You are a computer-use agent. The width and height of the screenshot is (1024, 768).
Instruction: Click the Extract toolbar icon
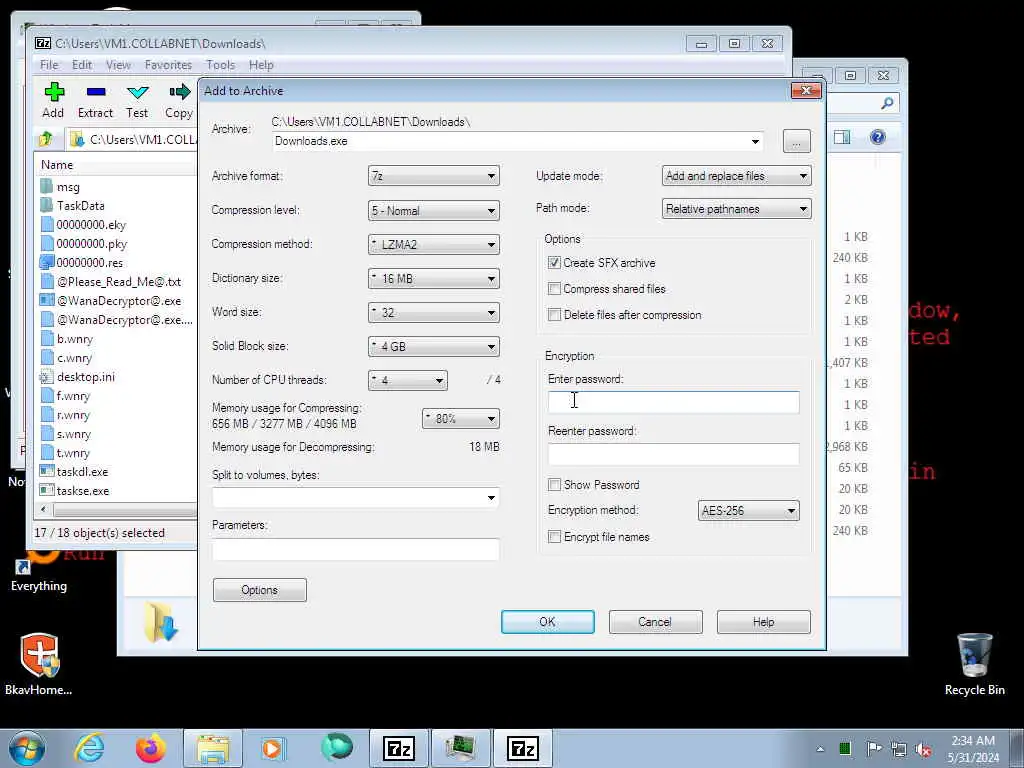coord(95,100)
